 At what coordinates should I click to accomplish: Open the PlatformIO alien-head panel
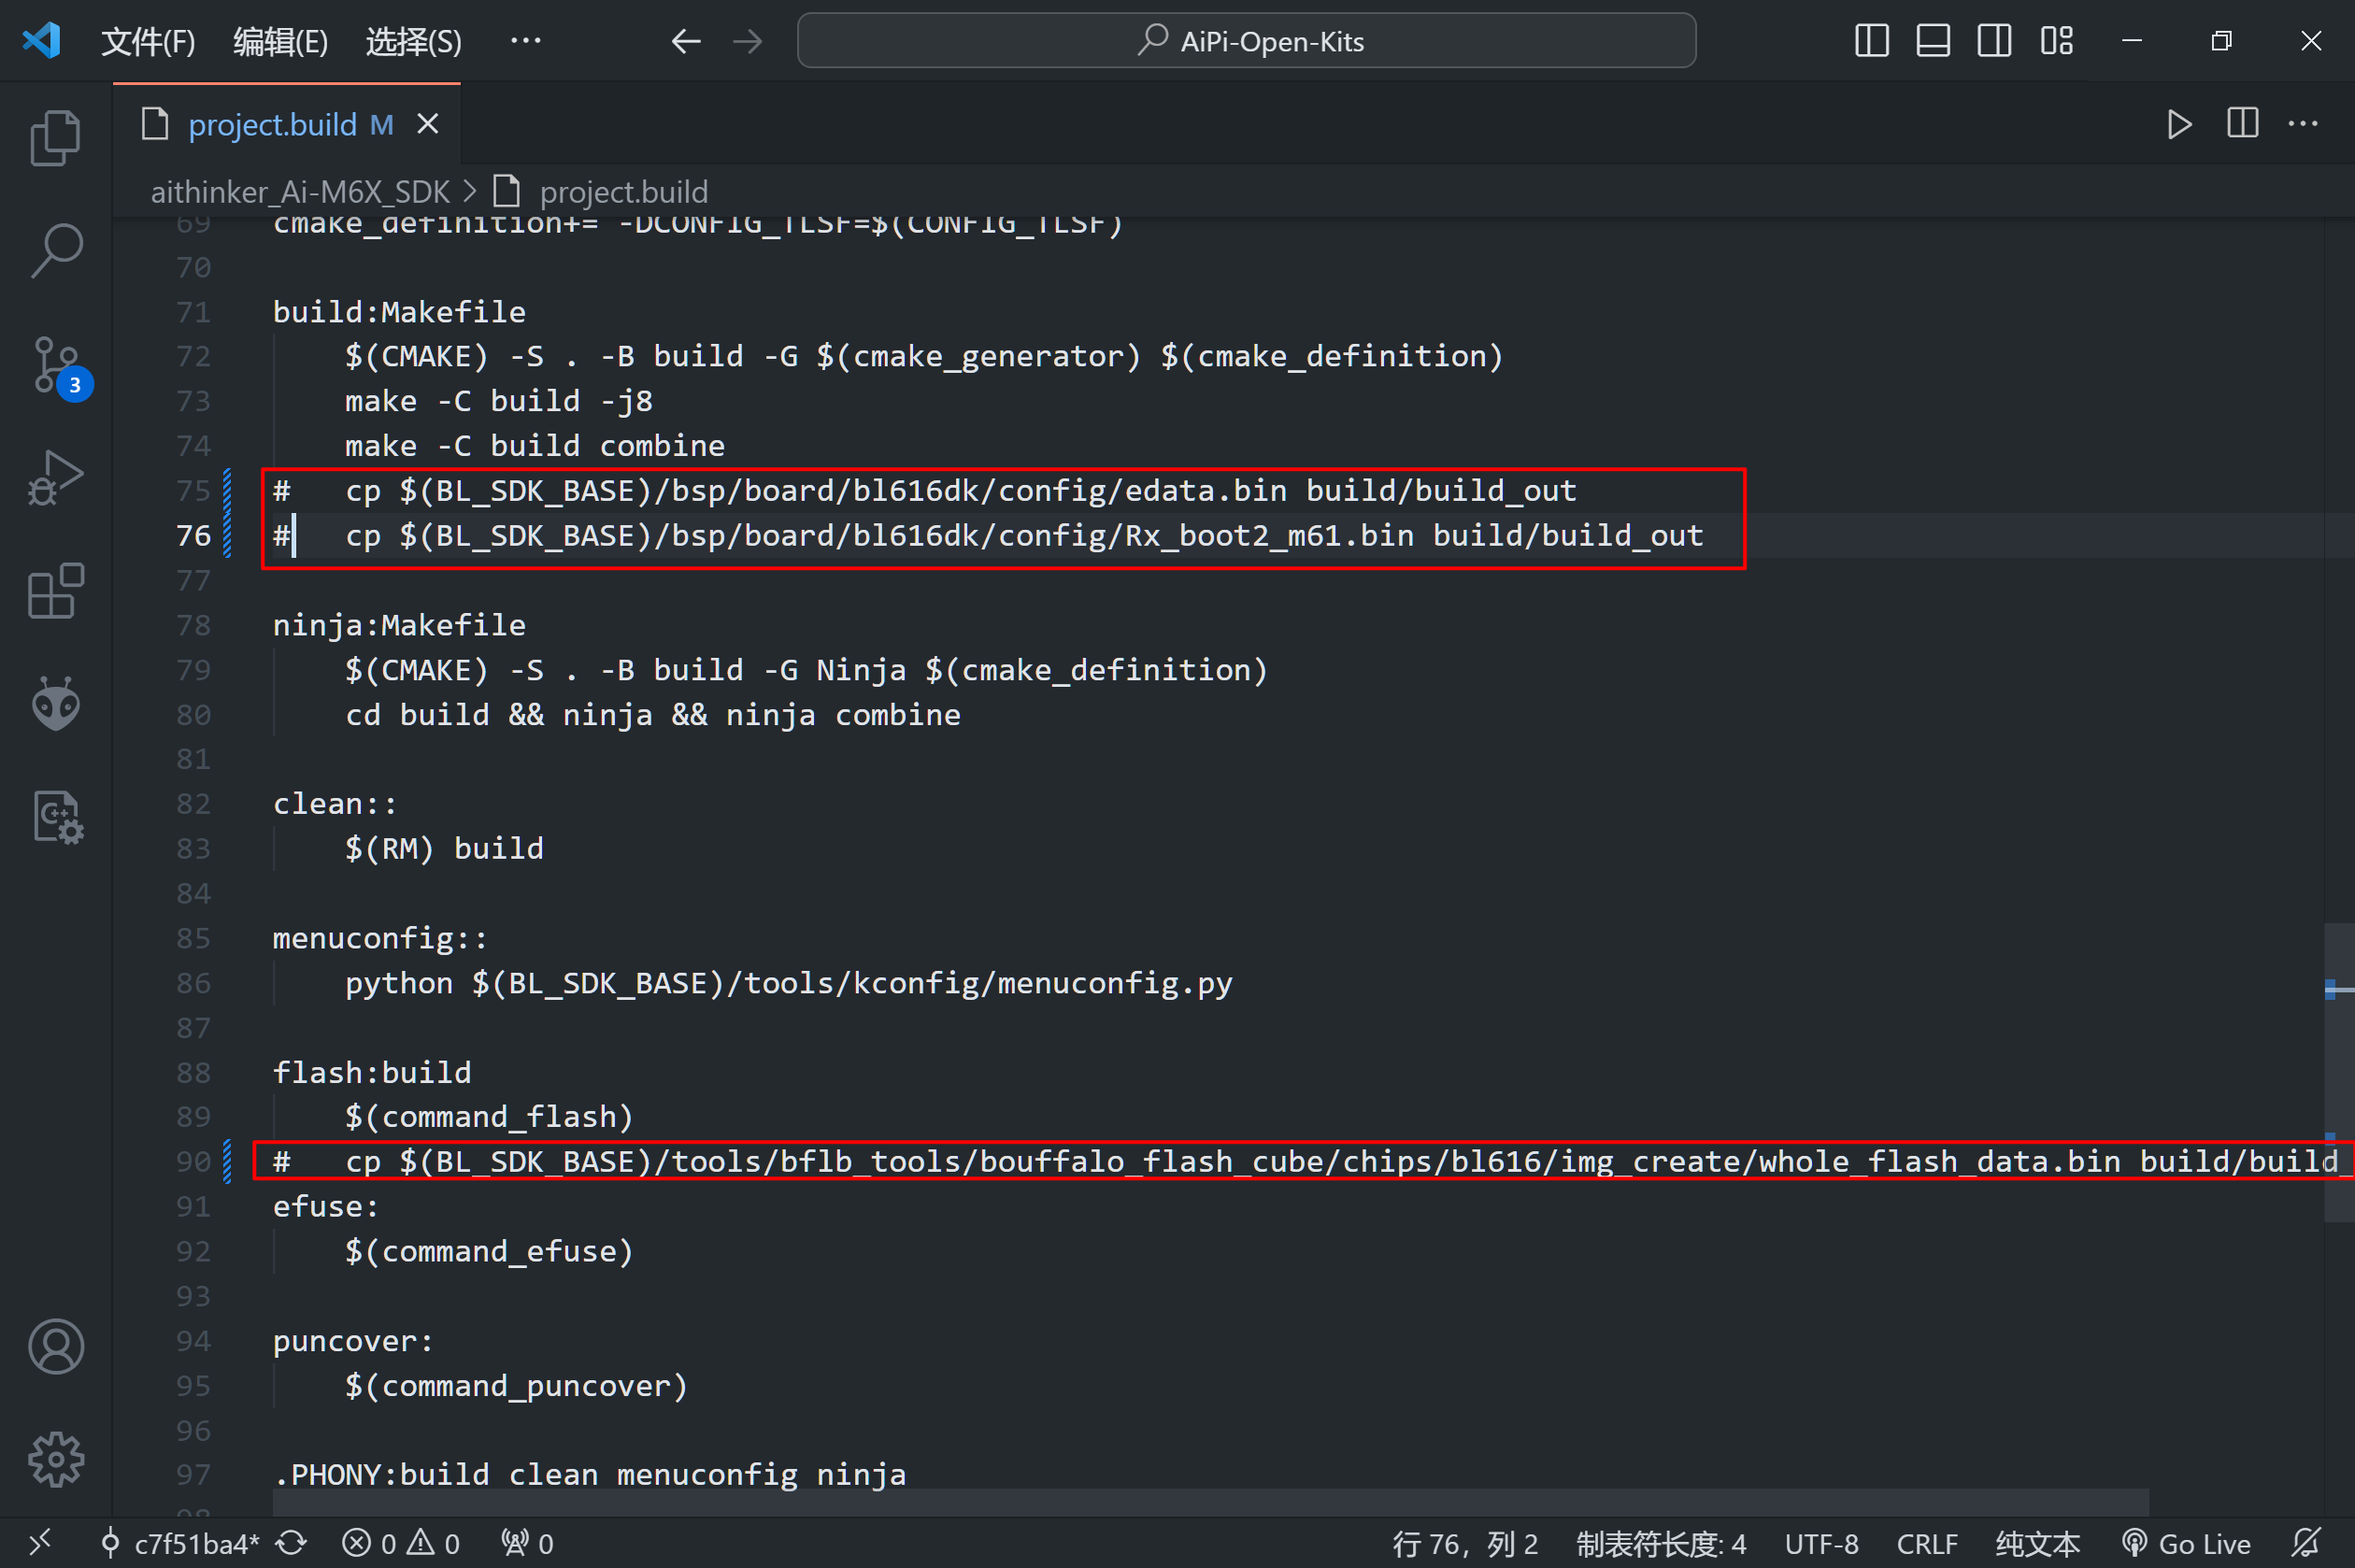pos(56,705)
